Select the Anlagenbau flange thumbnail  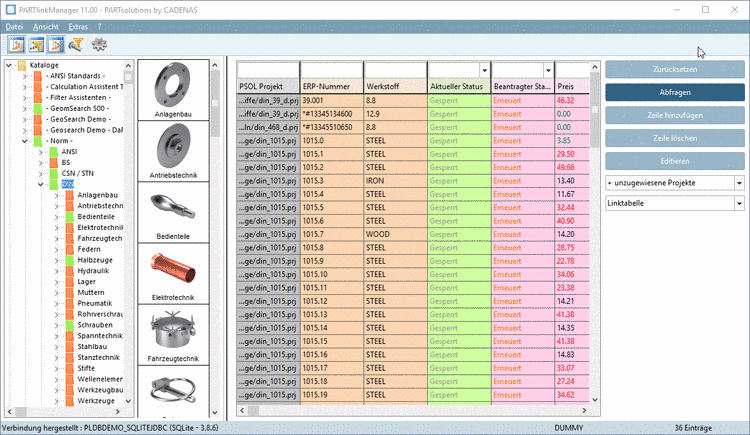173,89
